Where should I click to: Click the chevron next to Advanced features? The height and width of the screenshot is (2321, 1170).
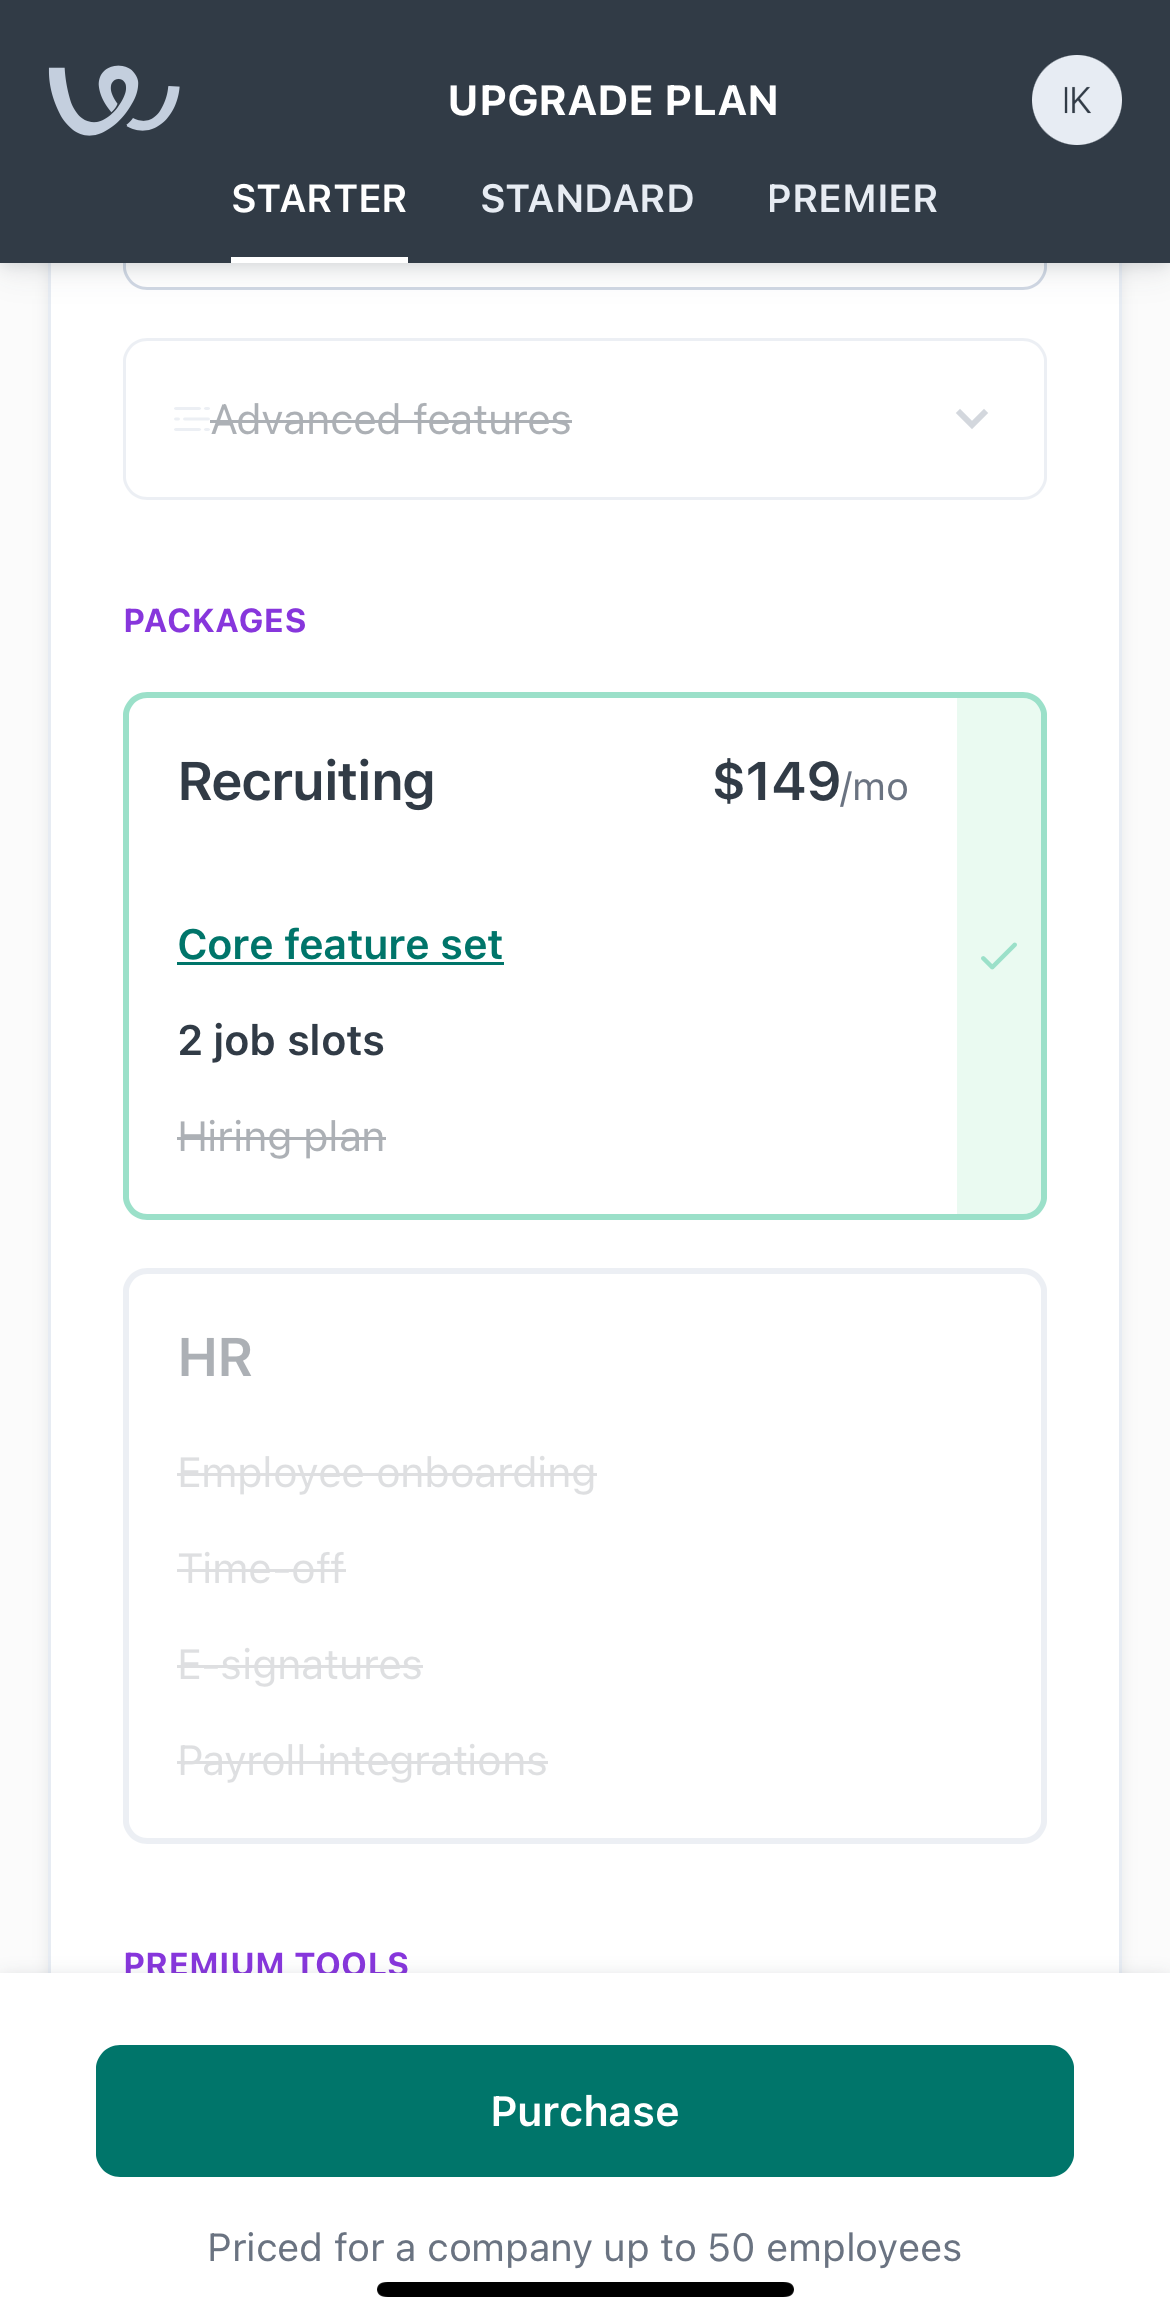(x=972, y=419)
